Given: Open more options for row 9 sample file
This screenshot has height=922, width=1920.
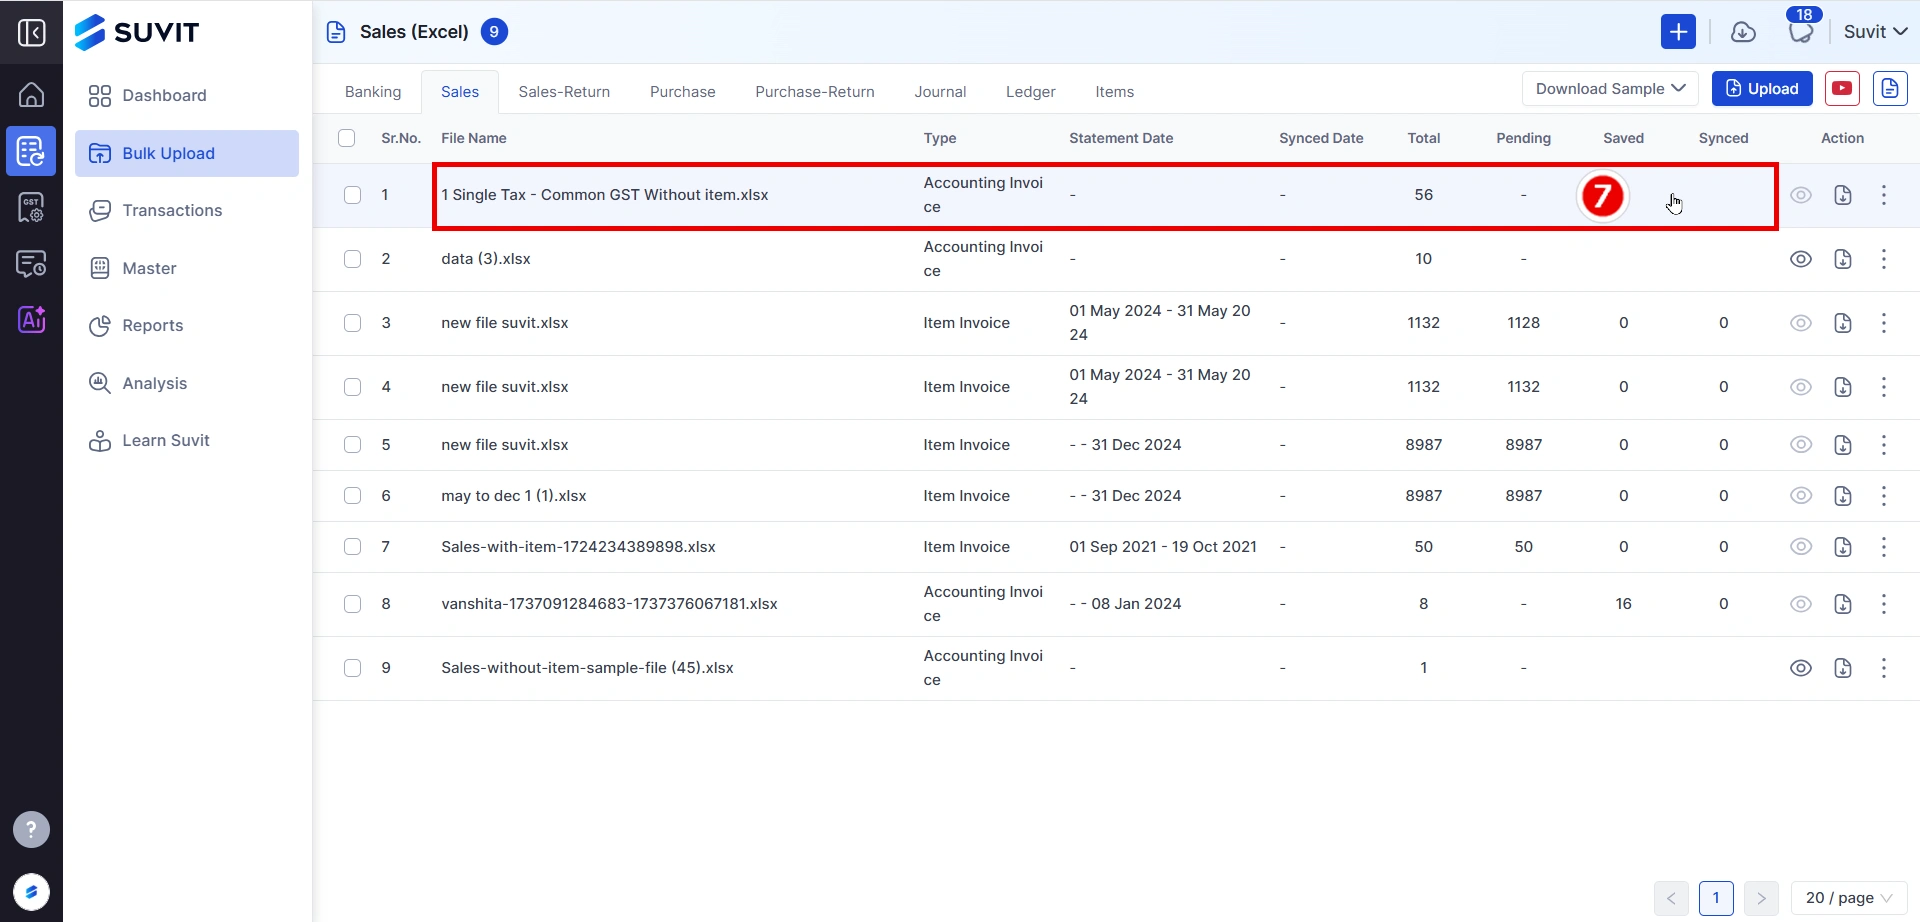Looking at the screenshot, I should 1884,668.
